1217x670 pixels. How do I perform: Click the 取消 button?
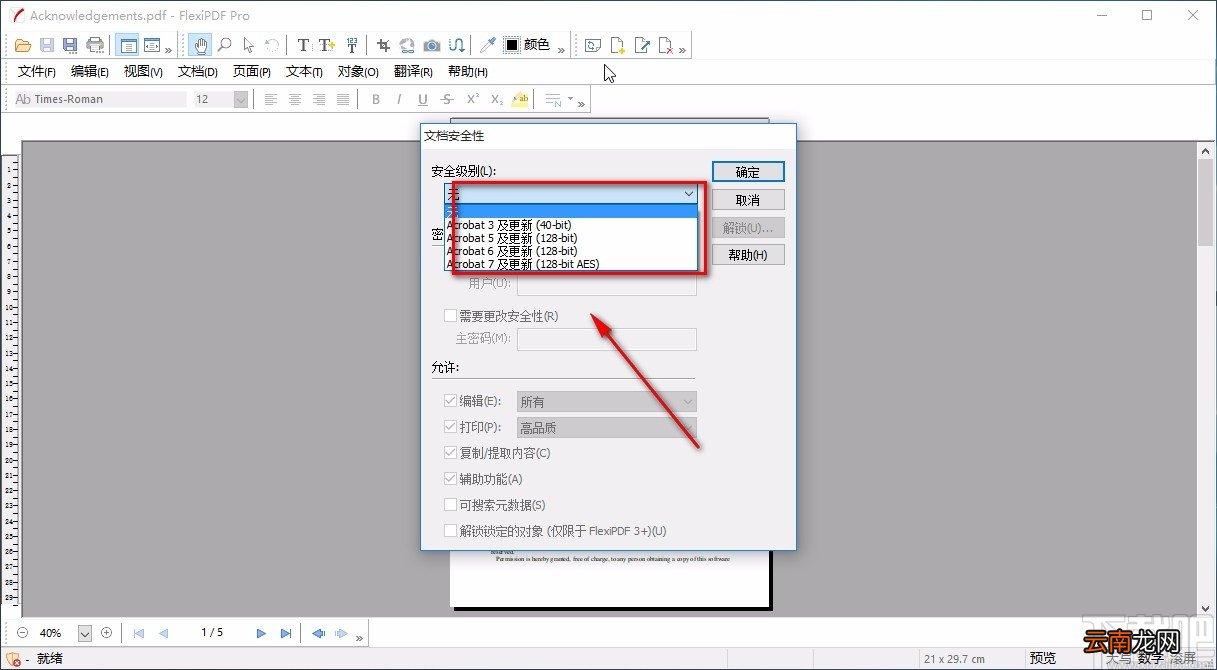click(x=748, y=200)
